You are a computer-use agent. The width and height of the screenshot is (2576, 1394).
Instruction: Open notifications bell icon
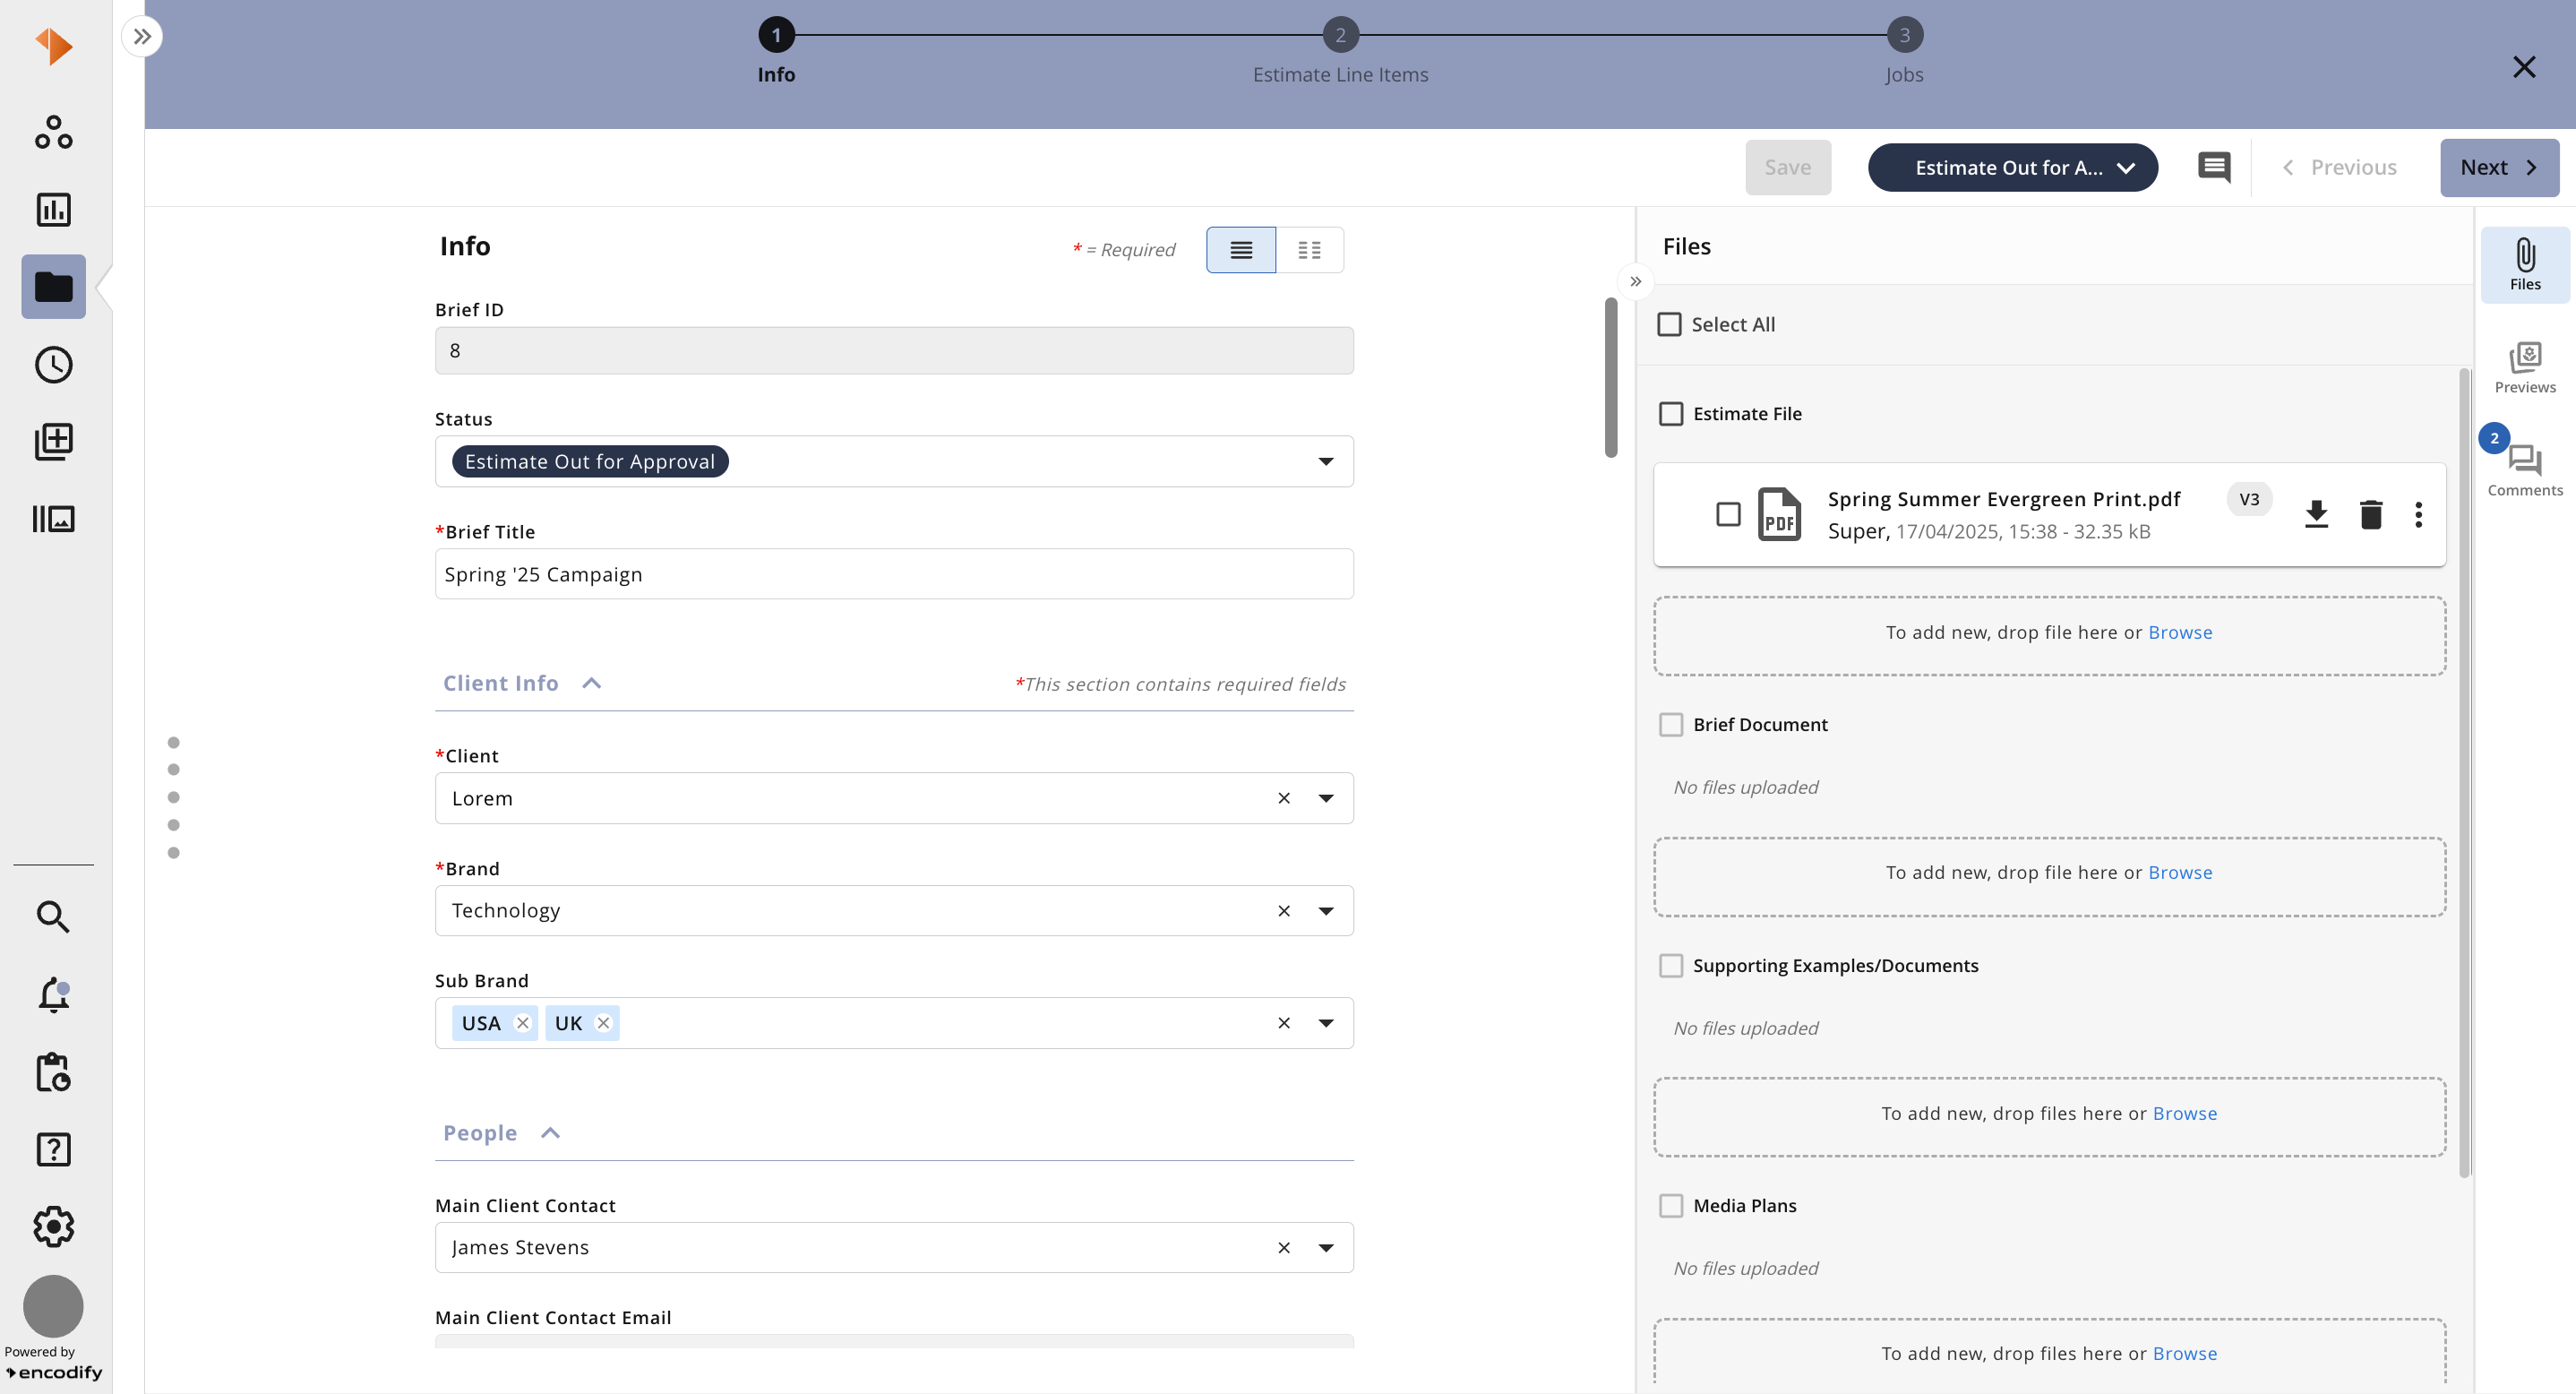click(x=53, y=995)
